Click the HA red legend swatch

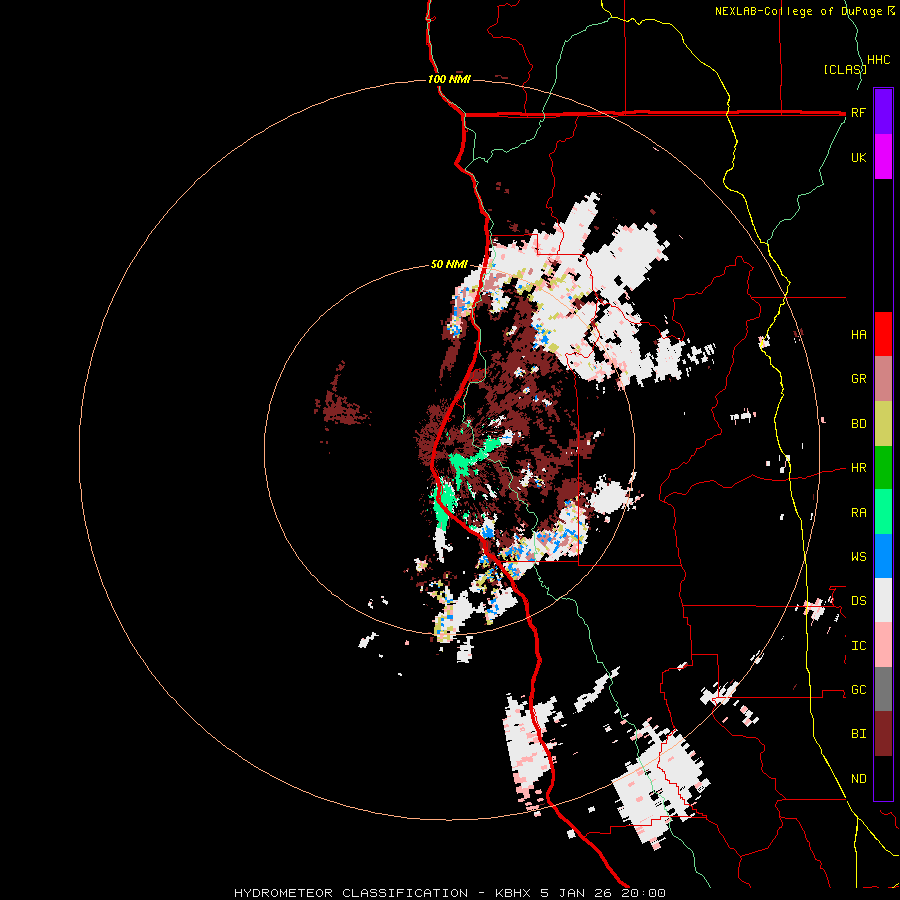pos(883,334)
